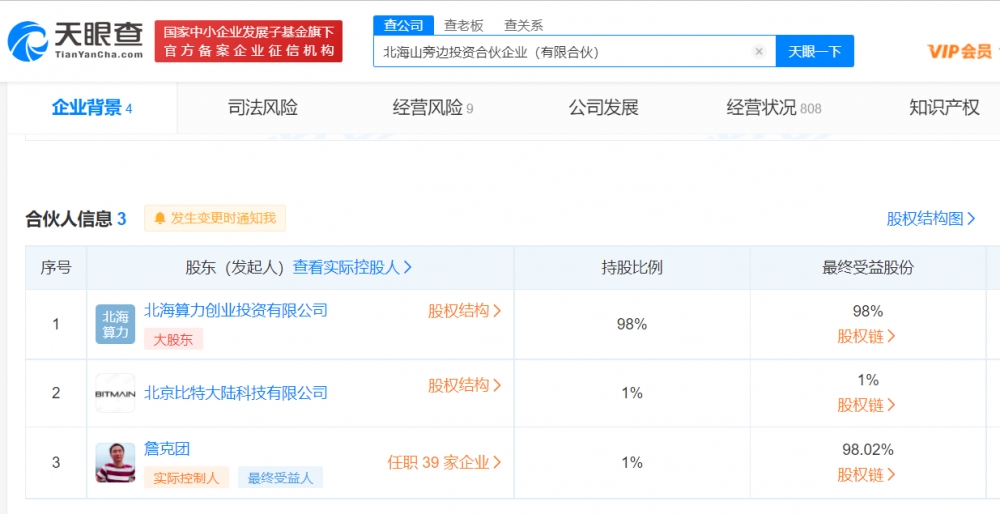This screenshot has height=514, width=1000.
Task: Switch to the 查老板 search tab
Action: (464, 26)
